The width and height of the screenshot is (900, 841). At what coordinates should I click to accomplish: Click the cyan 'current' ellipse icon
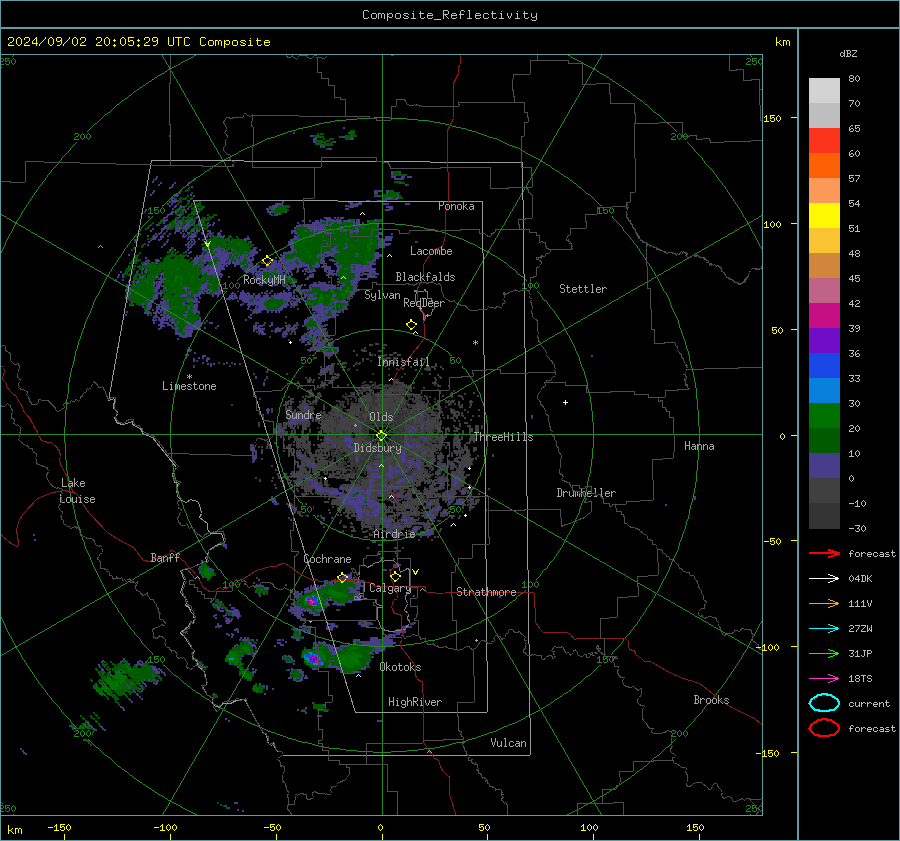(824, 703)
